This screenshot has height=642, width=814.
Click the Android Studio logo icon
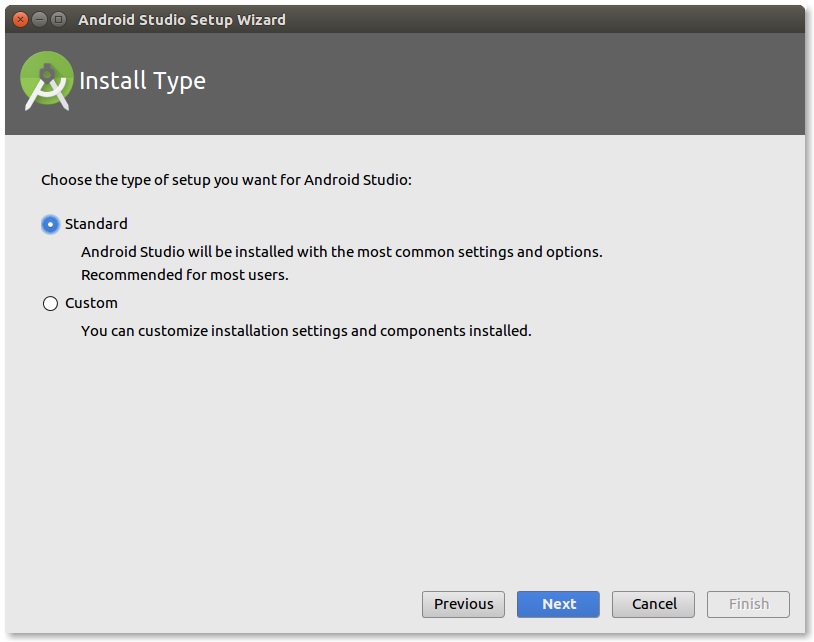46,80
